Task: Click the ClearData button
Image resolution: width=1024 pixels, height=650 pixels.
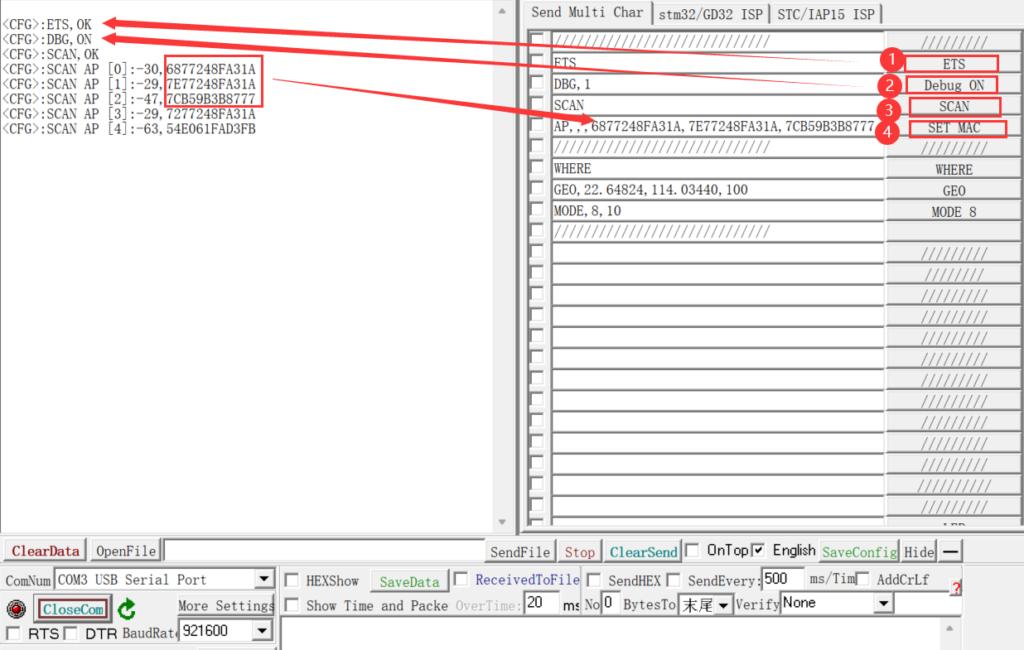Action: coord(45,552)
